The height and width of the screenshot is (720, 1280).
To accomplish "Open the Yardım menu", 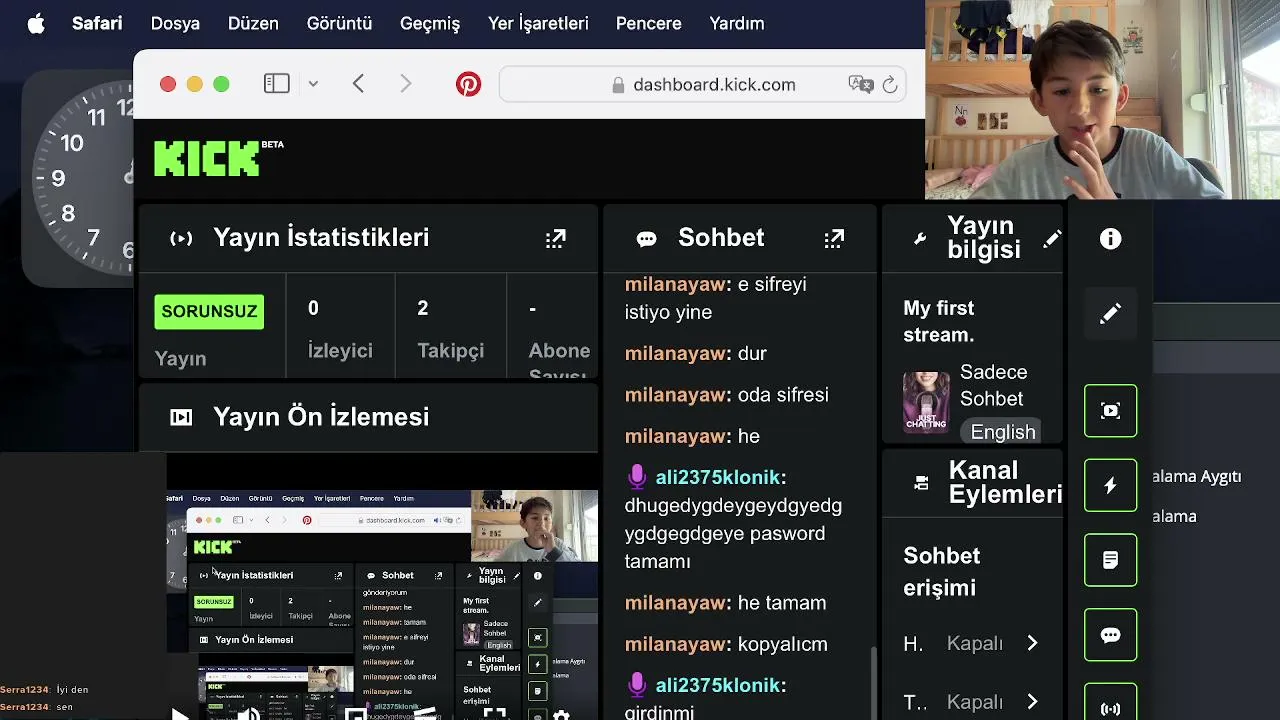I will click(737, 24).
